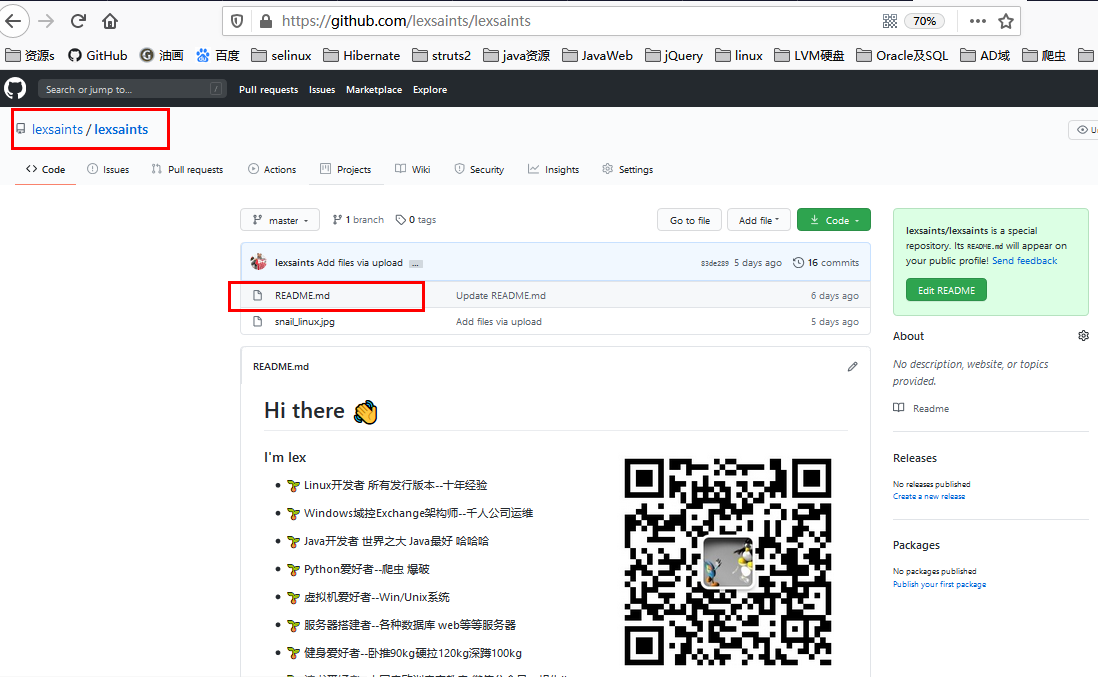Click the Update README.md commit message

501,295
